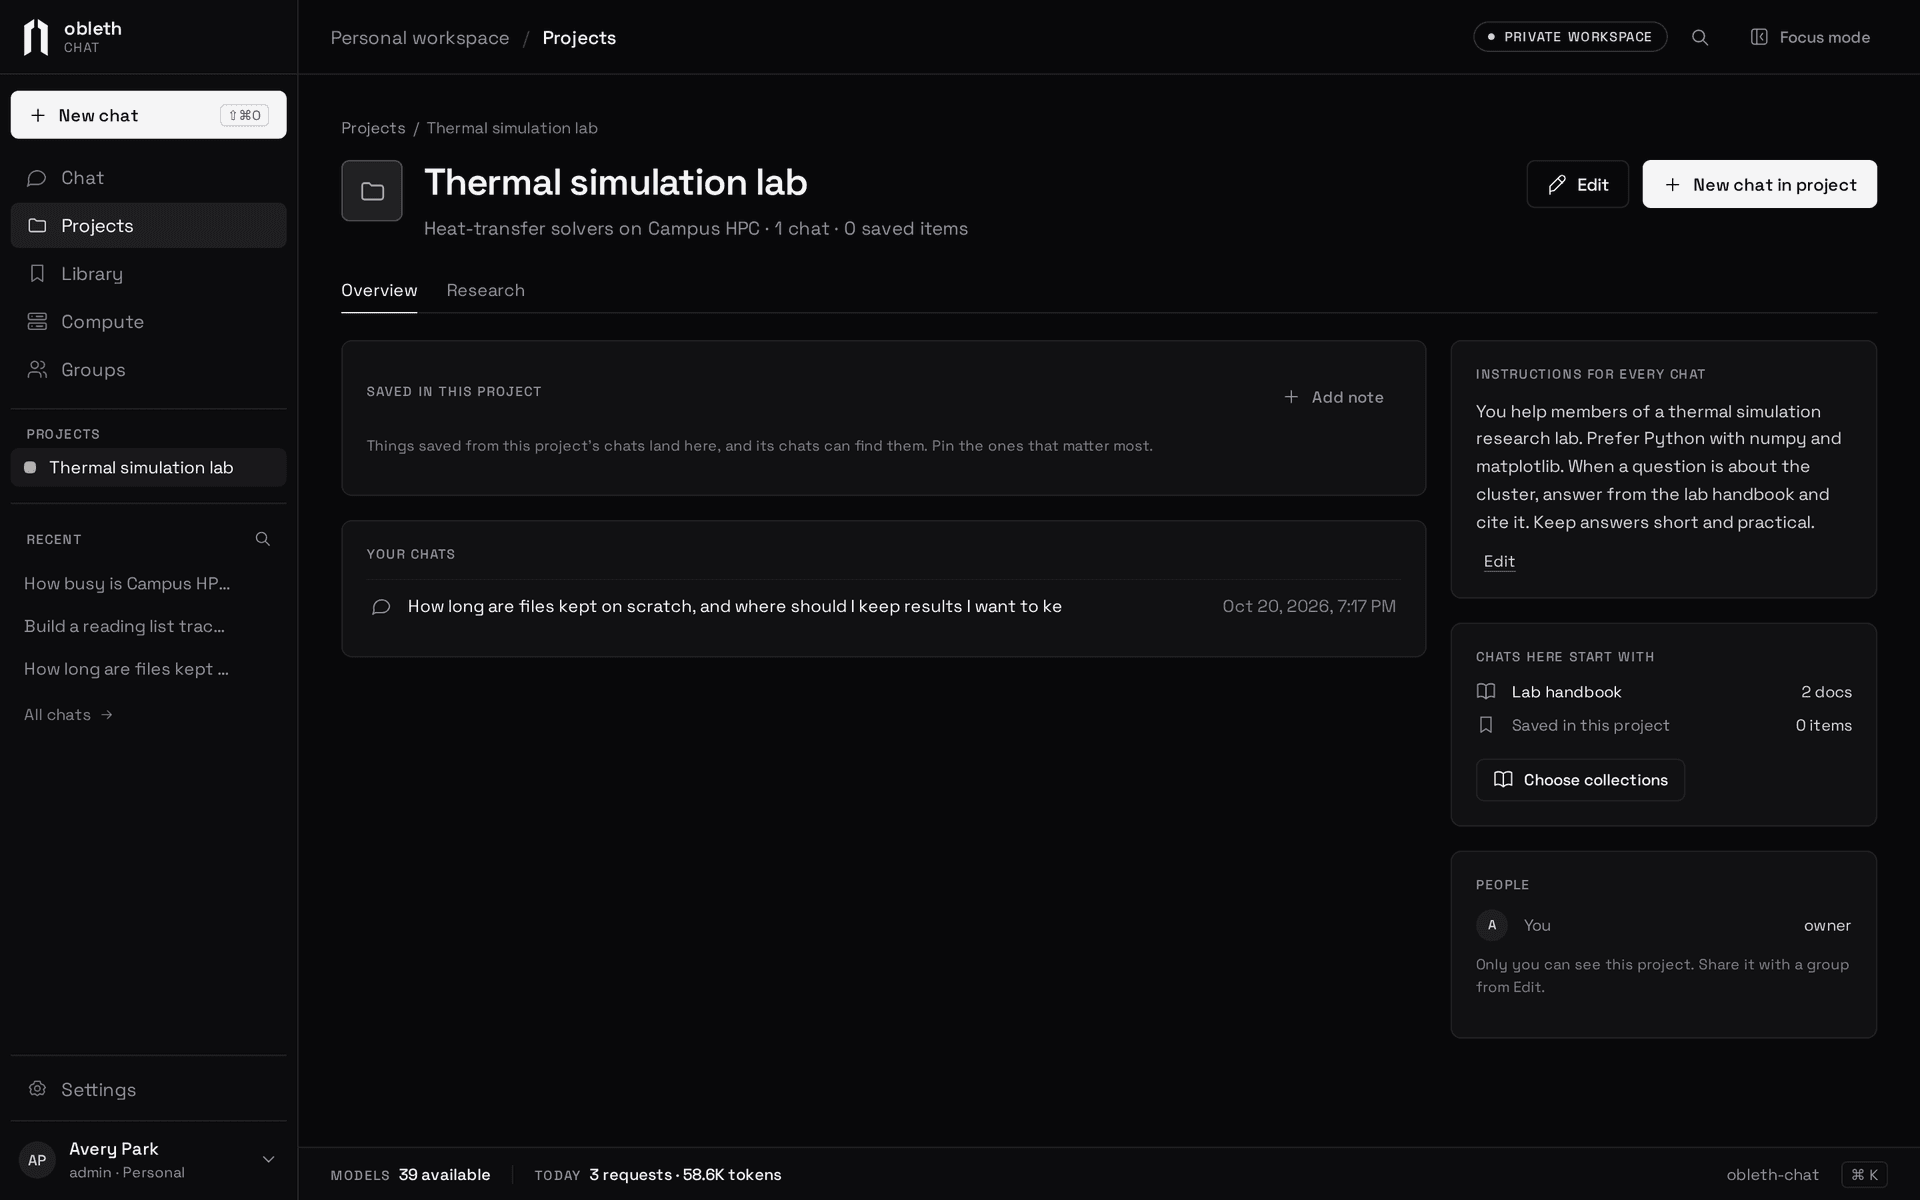Click '39 available' models in the status bar

(x=444, y=1175)
